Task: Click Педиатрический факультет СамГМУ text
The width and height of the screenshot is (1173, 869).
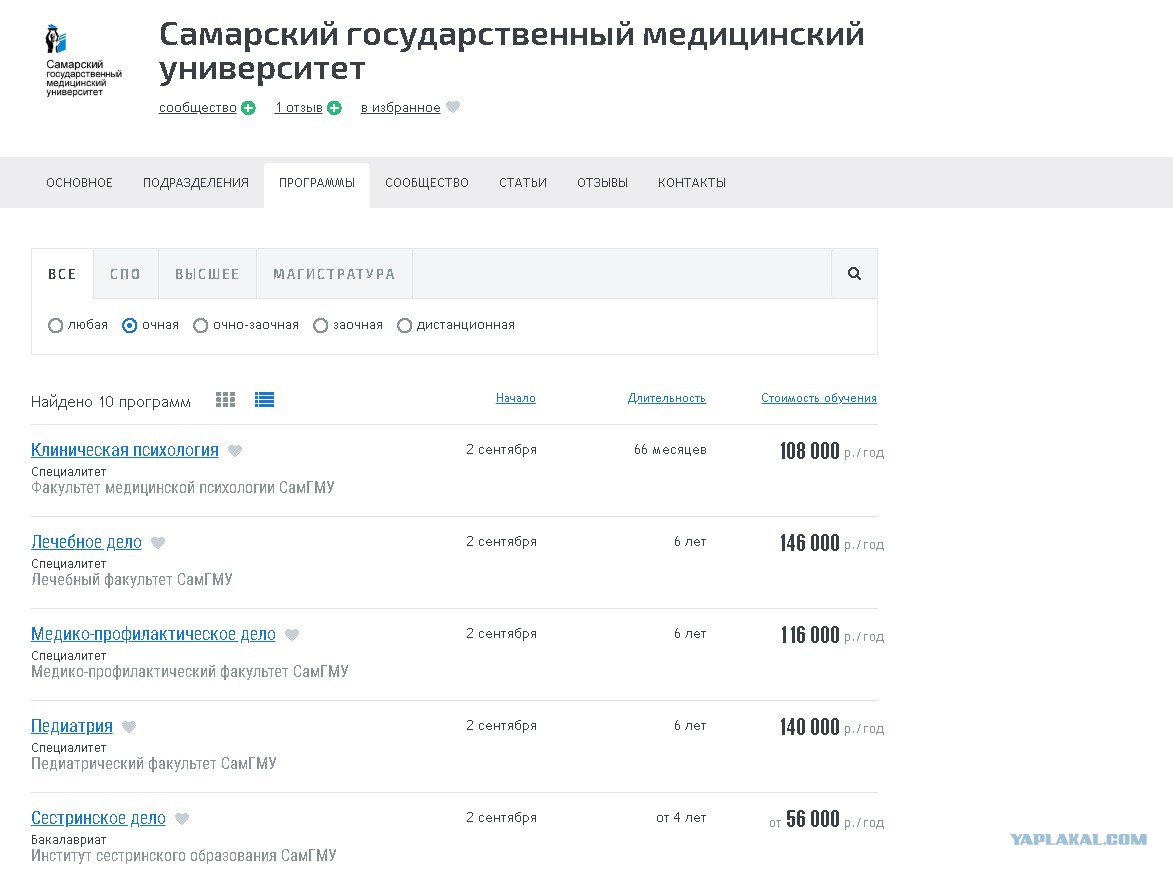Action: pos(153,764)
